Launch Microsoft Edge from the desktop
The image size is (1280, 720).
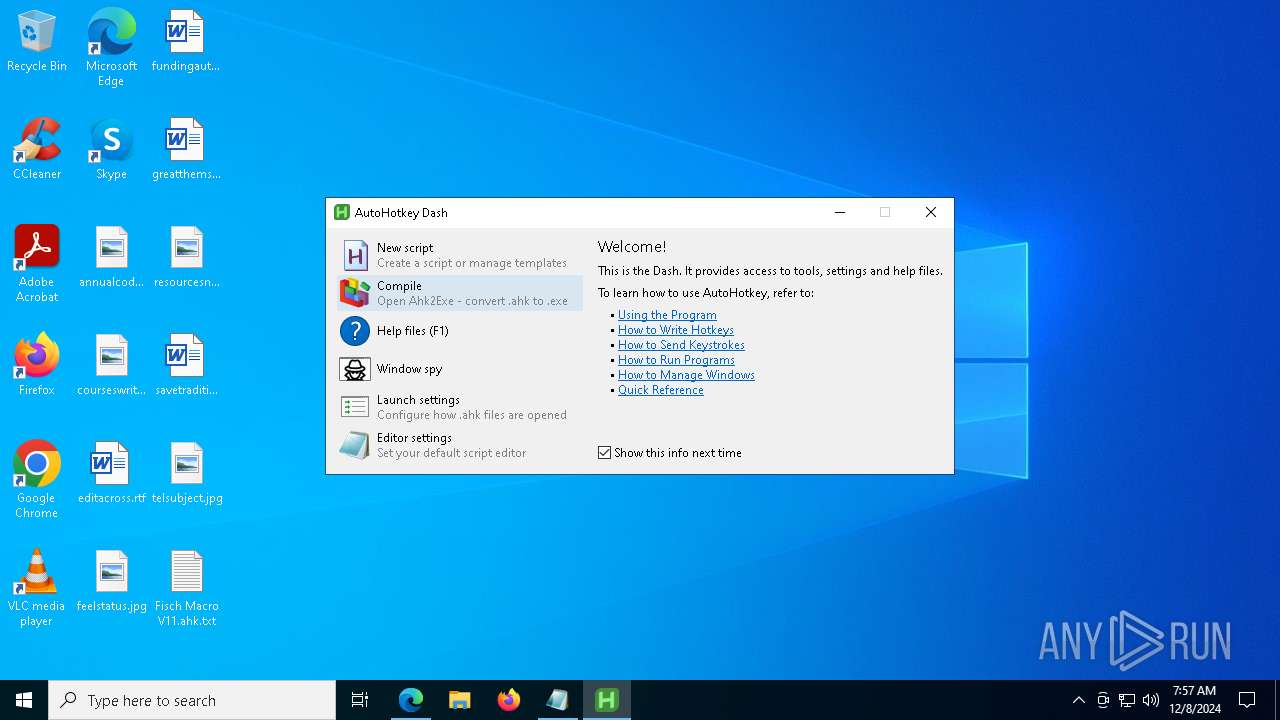(x=111, y=32)
